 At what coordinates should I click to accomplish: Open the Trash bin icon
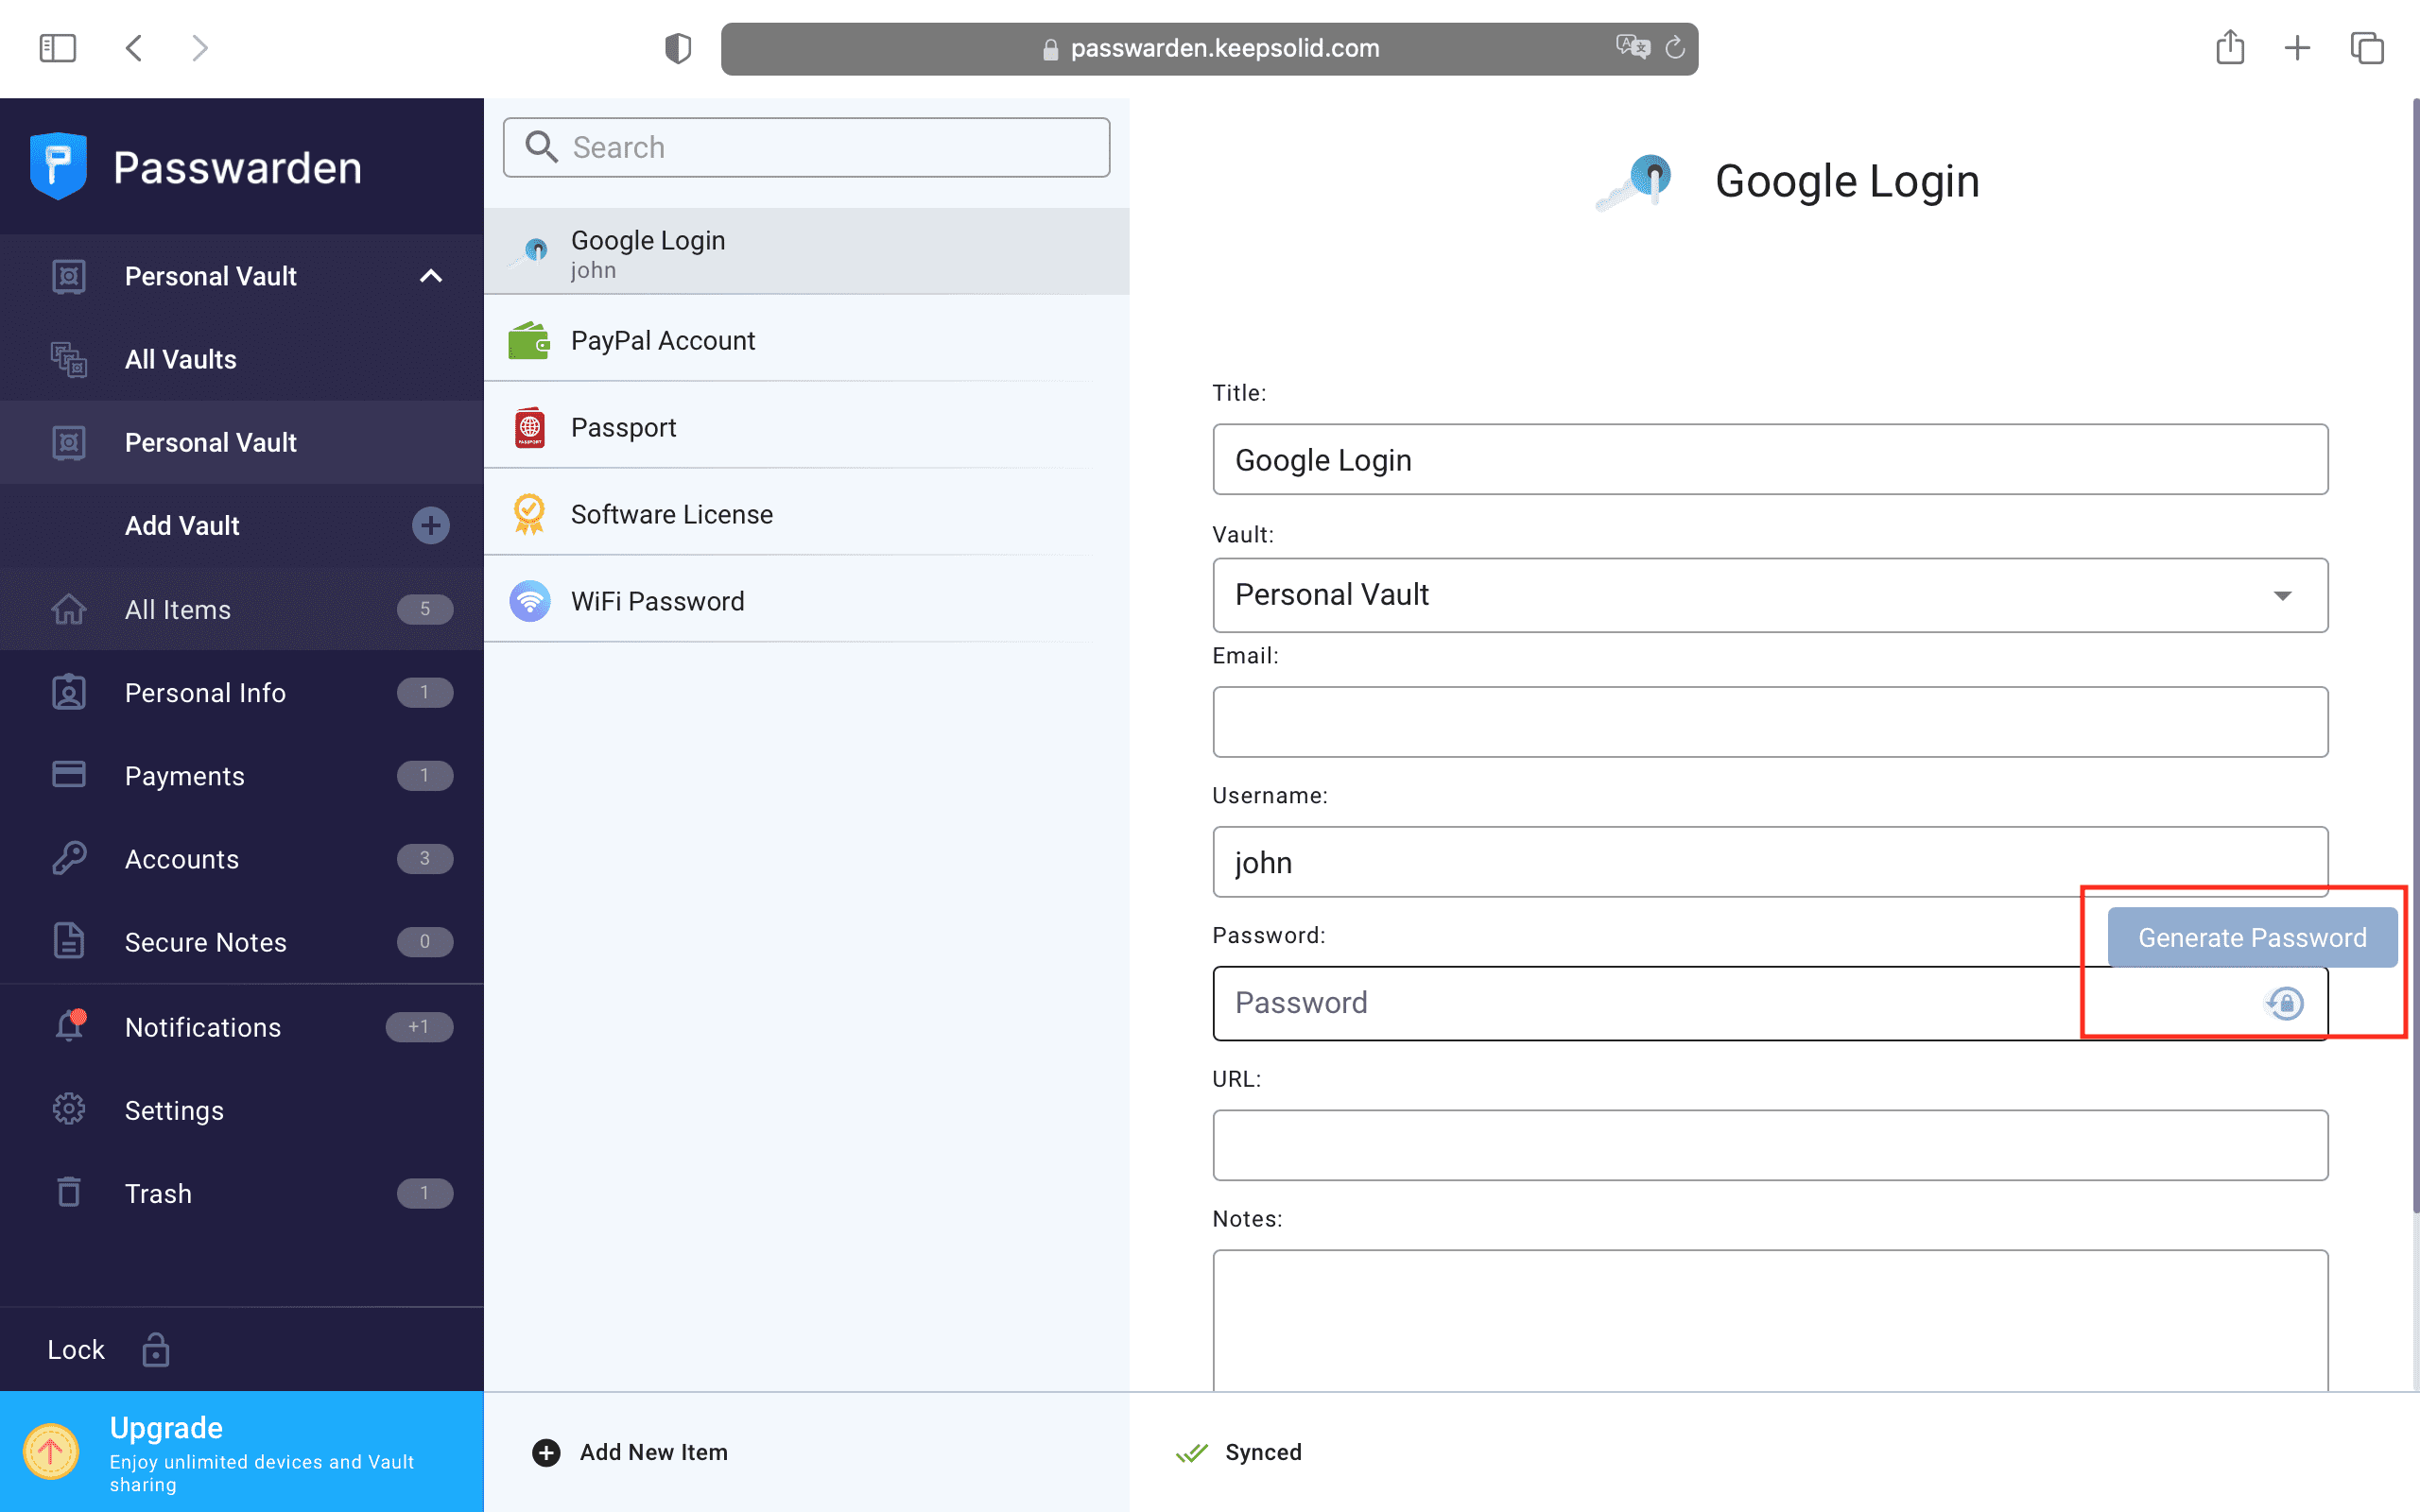pyautogui.click(x=69, y=1192)
